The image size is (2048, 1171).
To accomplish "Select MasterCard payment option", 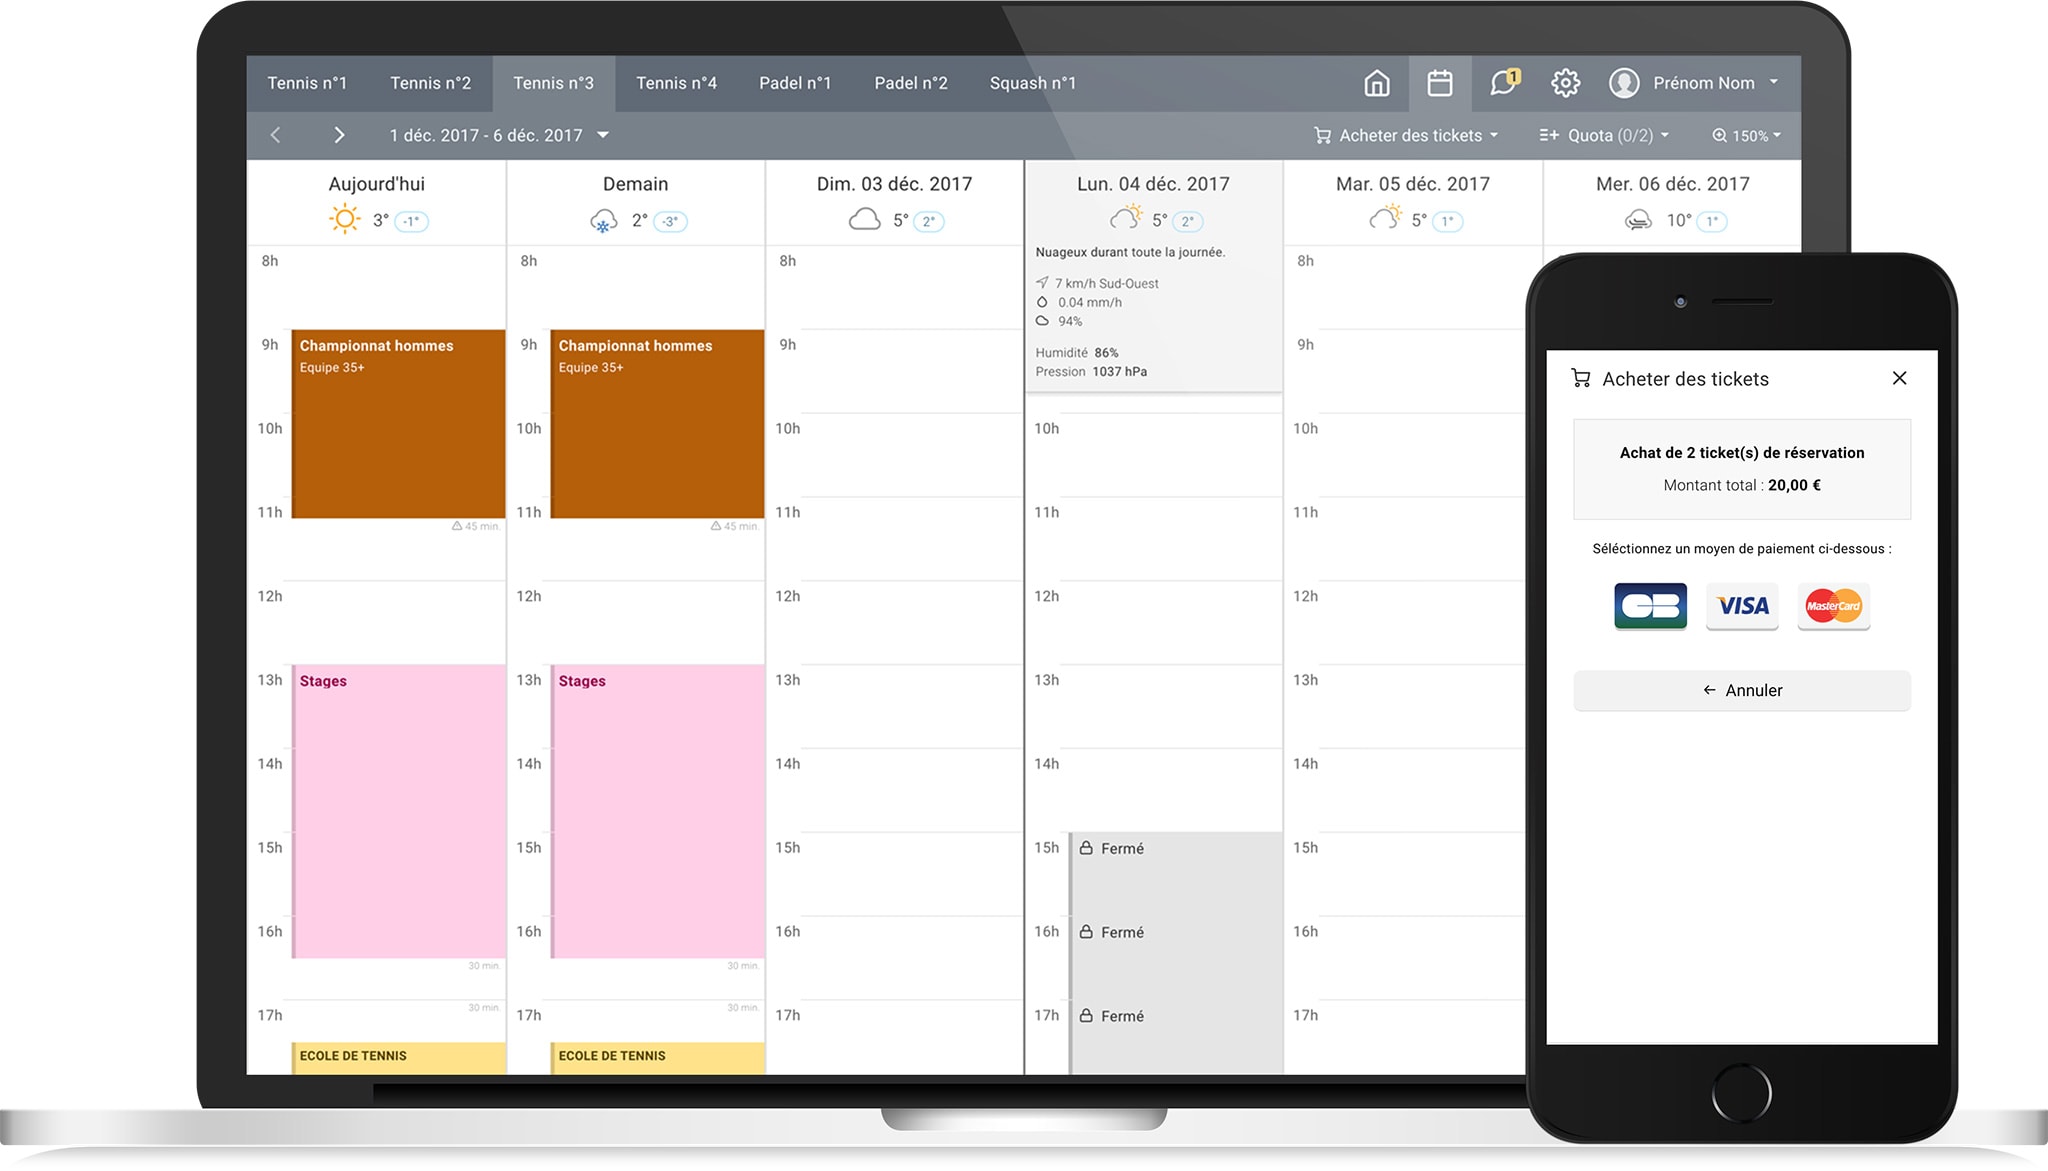I will coord(1833,606).
